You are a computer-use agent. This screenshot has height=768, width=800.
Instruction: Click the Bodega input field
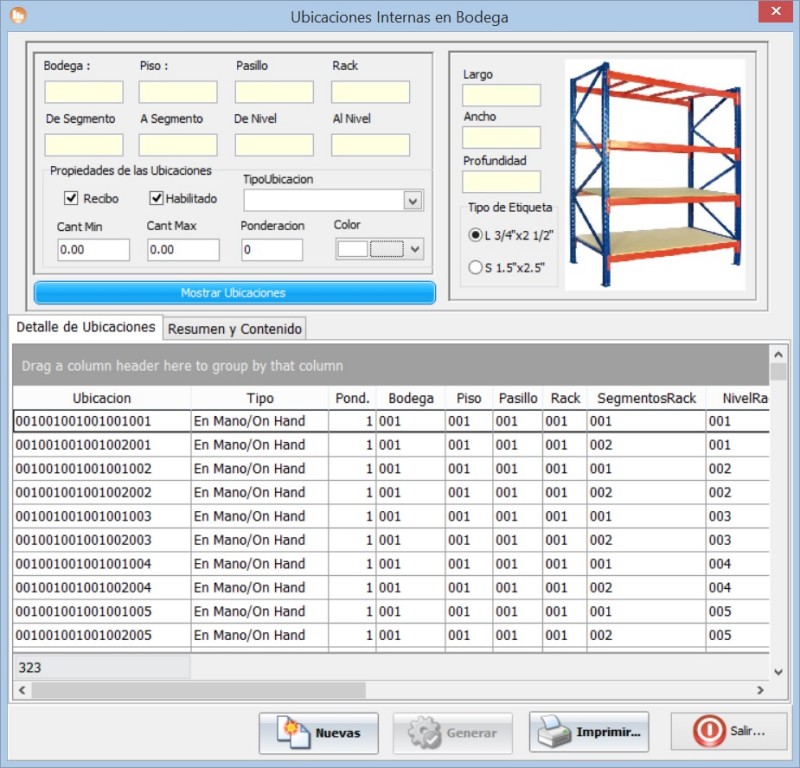pyautogui.click(x=84, y=92)
